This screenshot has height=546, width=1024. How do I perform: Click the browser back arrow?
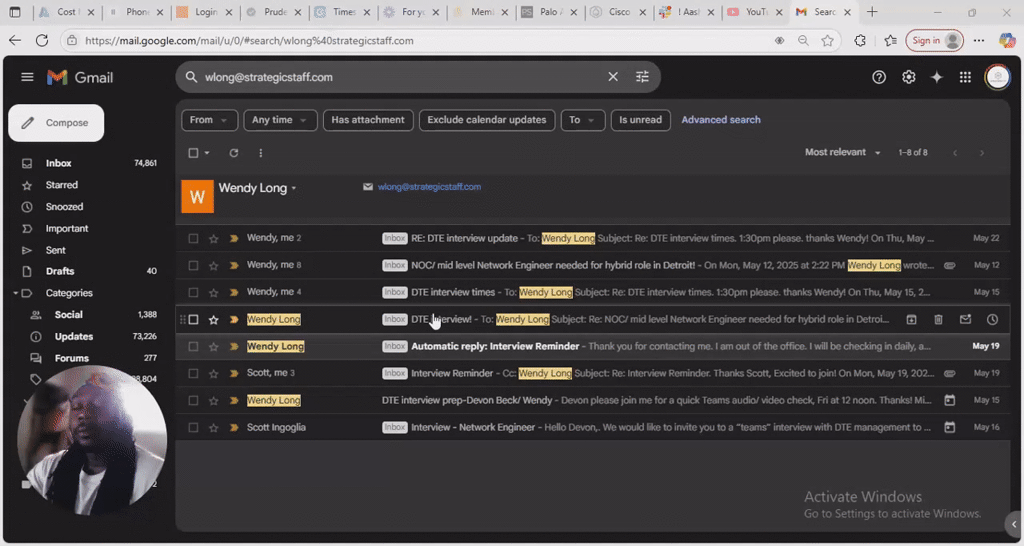pos(14,40)
